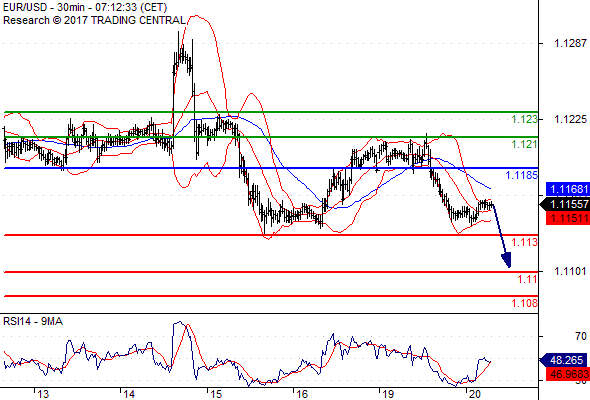Click the 1.1287 price axis label
Image resolution: width=590 pixels, height=400 pixels.
(570, 43)
